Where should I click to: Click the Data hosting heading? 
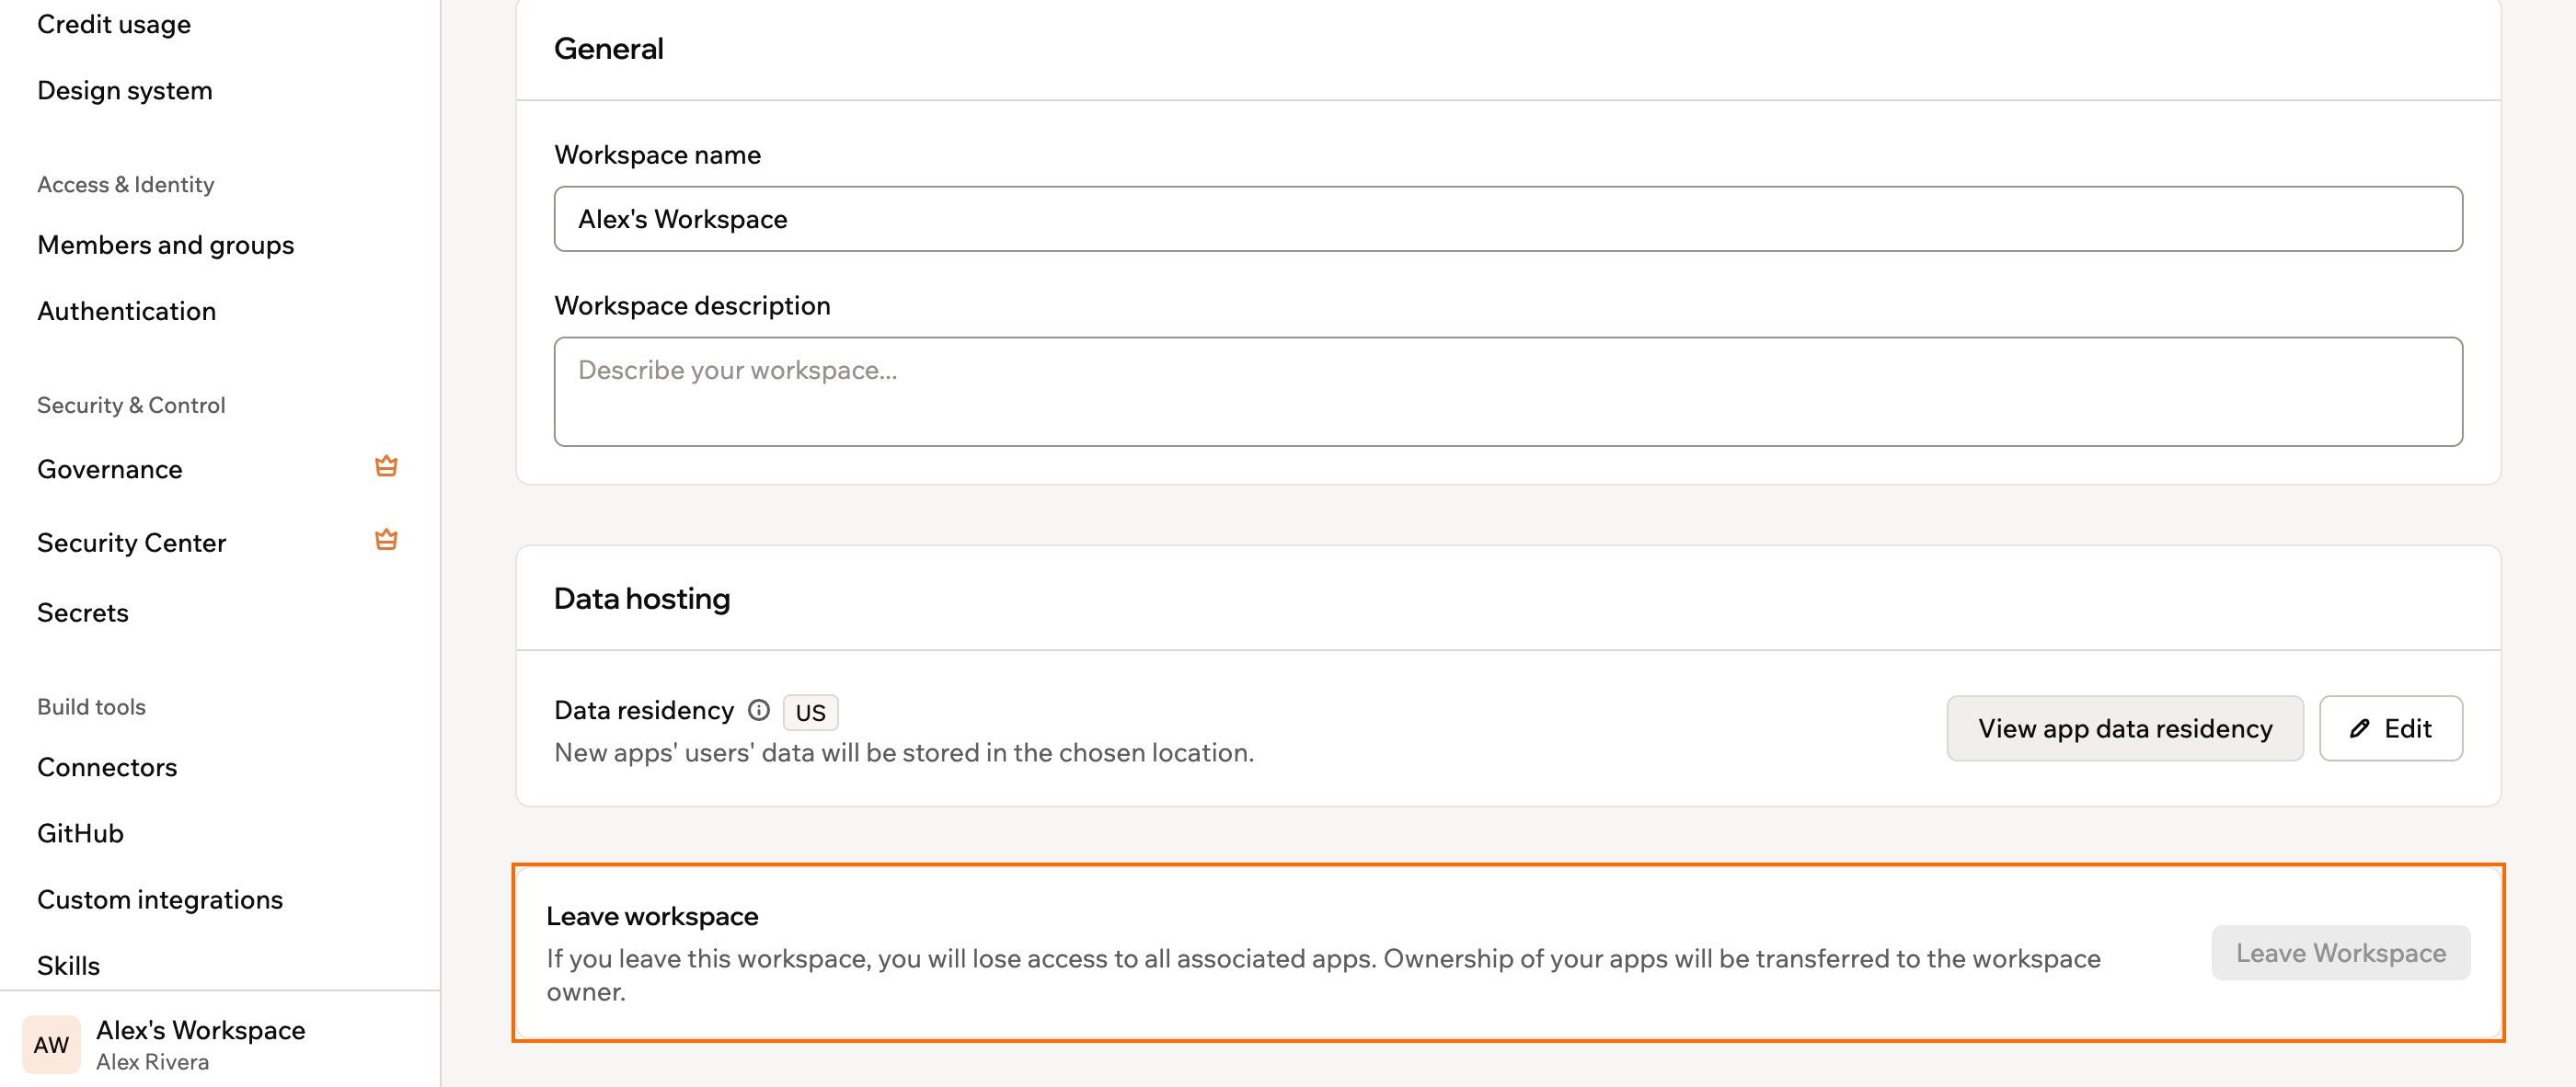[x=642, y=598]
